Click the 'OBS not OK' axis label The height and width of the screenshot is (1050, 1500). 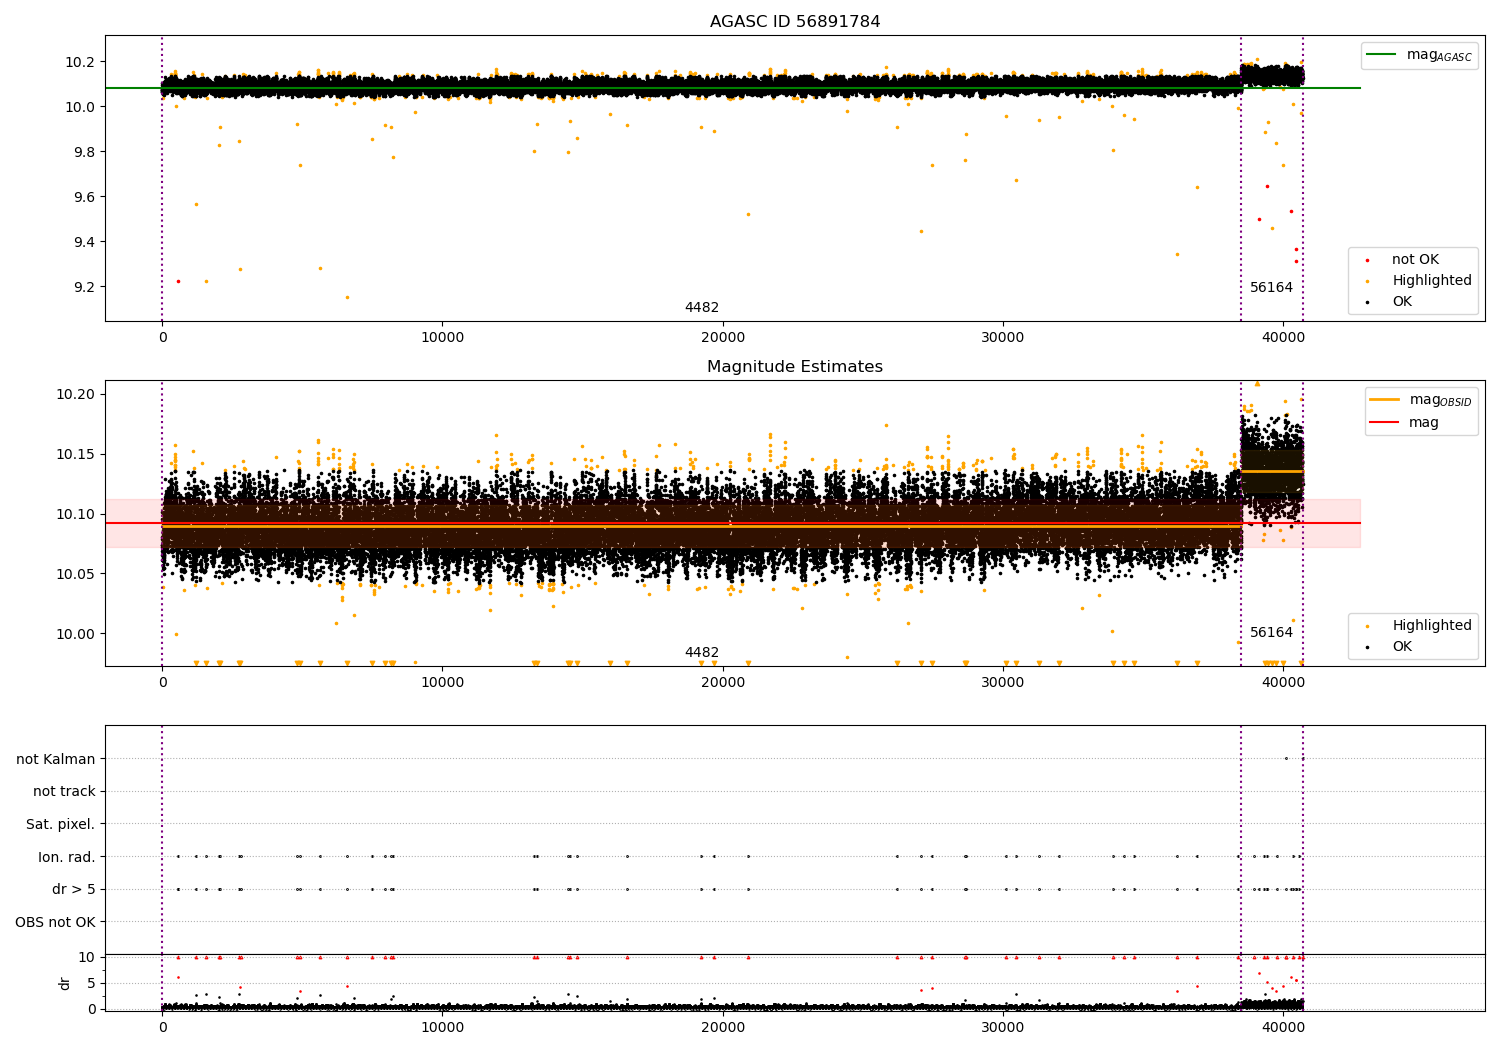click(55, 922)
